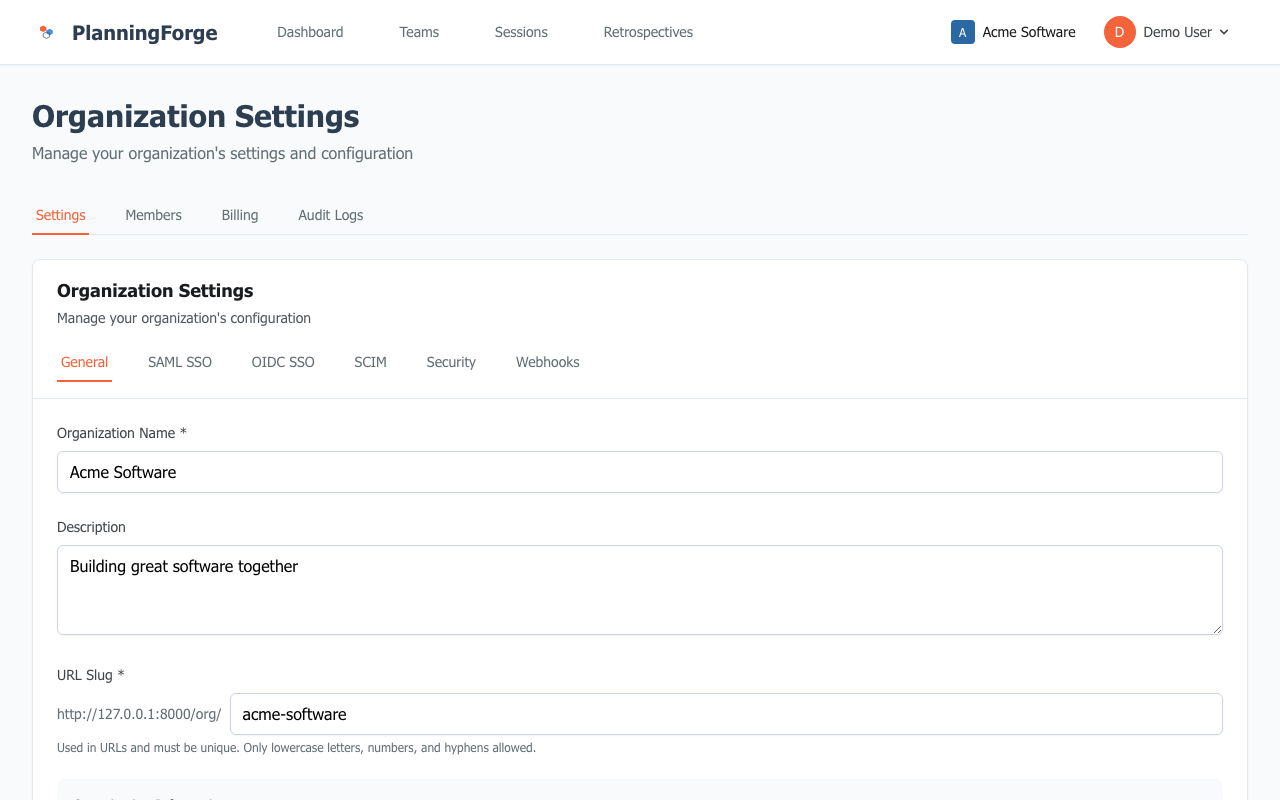Click inside the Organization Name field
The image size is (1280, 800).
[x=640, y=472]
